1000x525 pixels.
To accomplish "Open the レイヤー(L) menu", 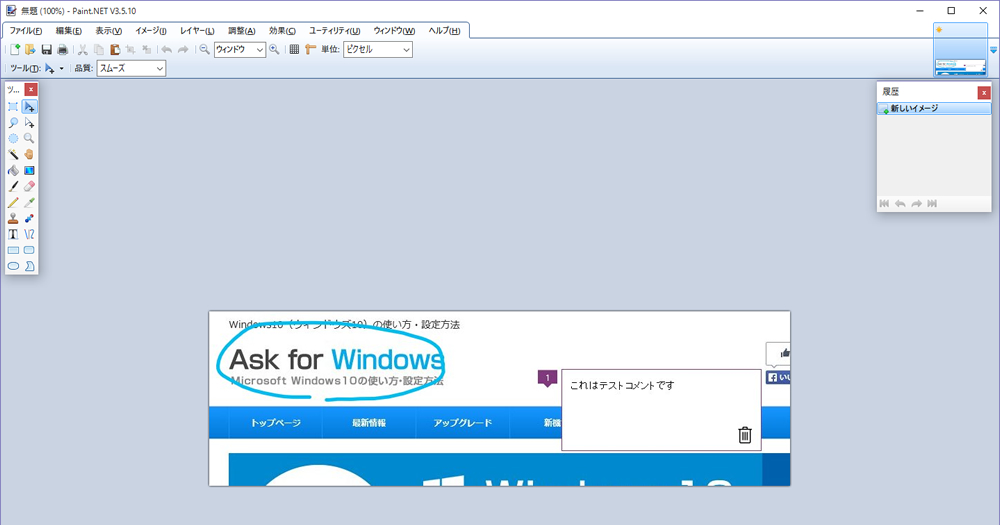I will 197,31.
